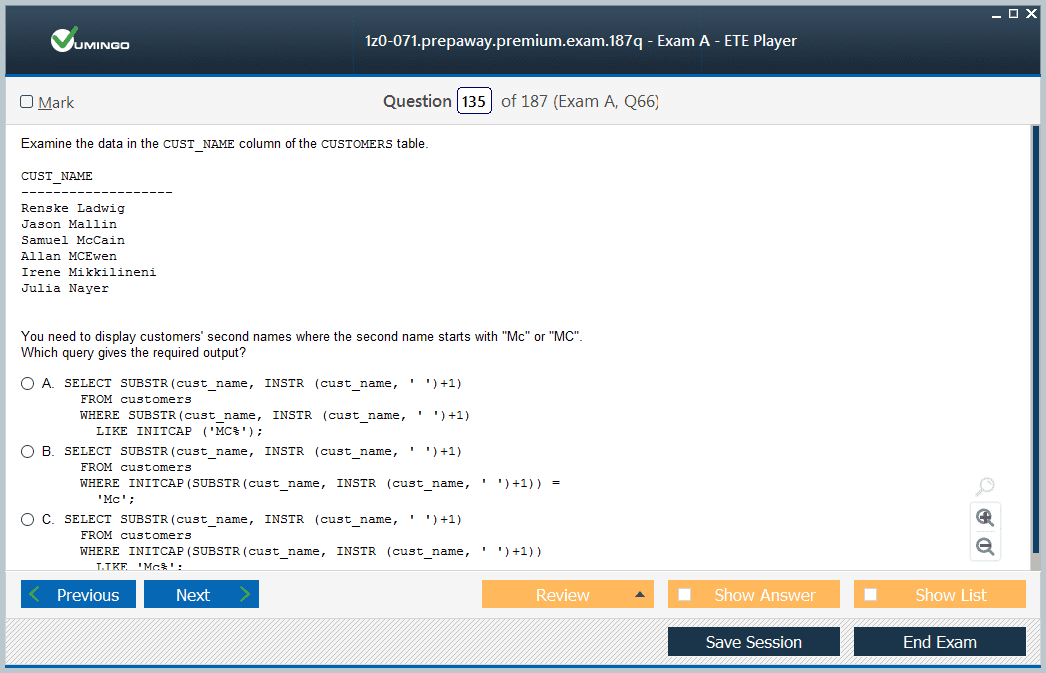
Task: Click 'Which query gives the required output?' text
Action: [x=133, y=353]
